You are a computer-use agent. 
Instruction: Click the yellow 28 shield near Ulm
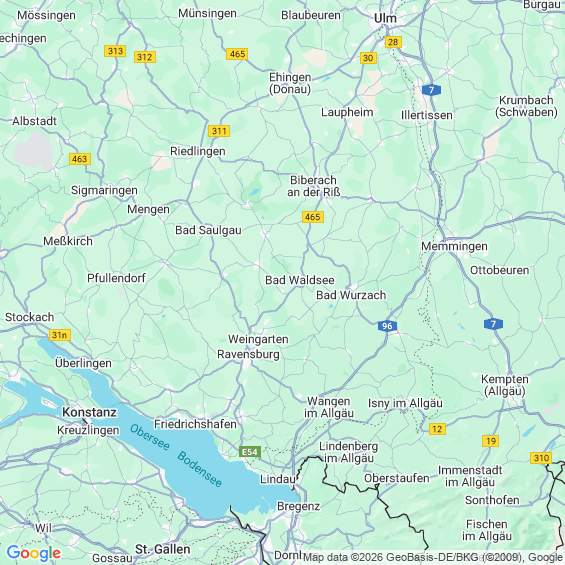point(393,42)
